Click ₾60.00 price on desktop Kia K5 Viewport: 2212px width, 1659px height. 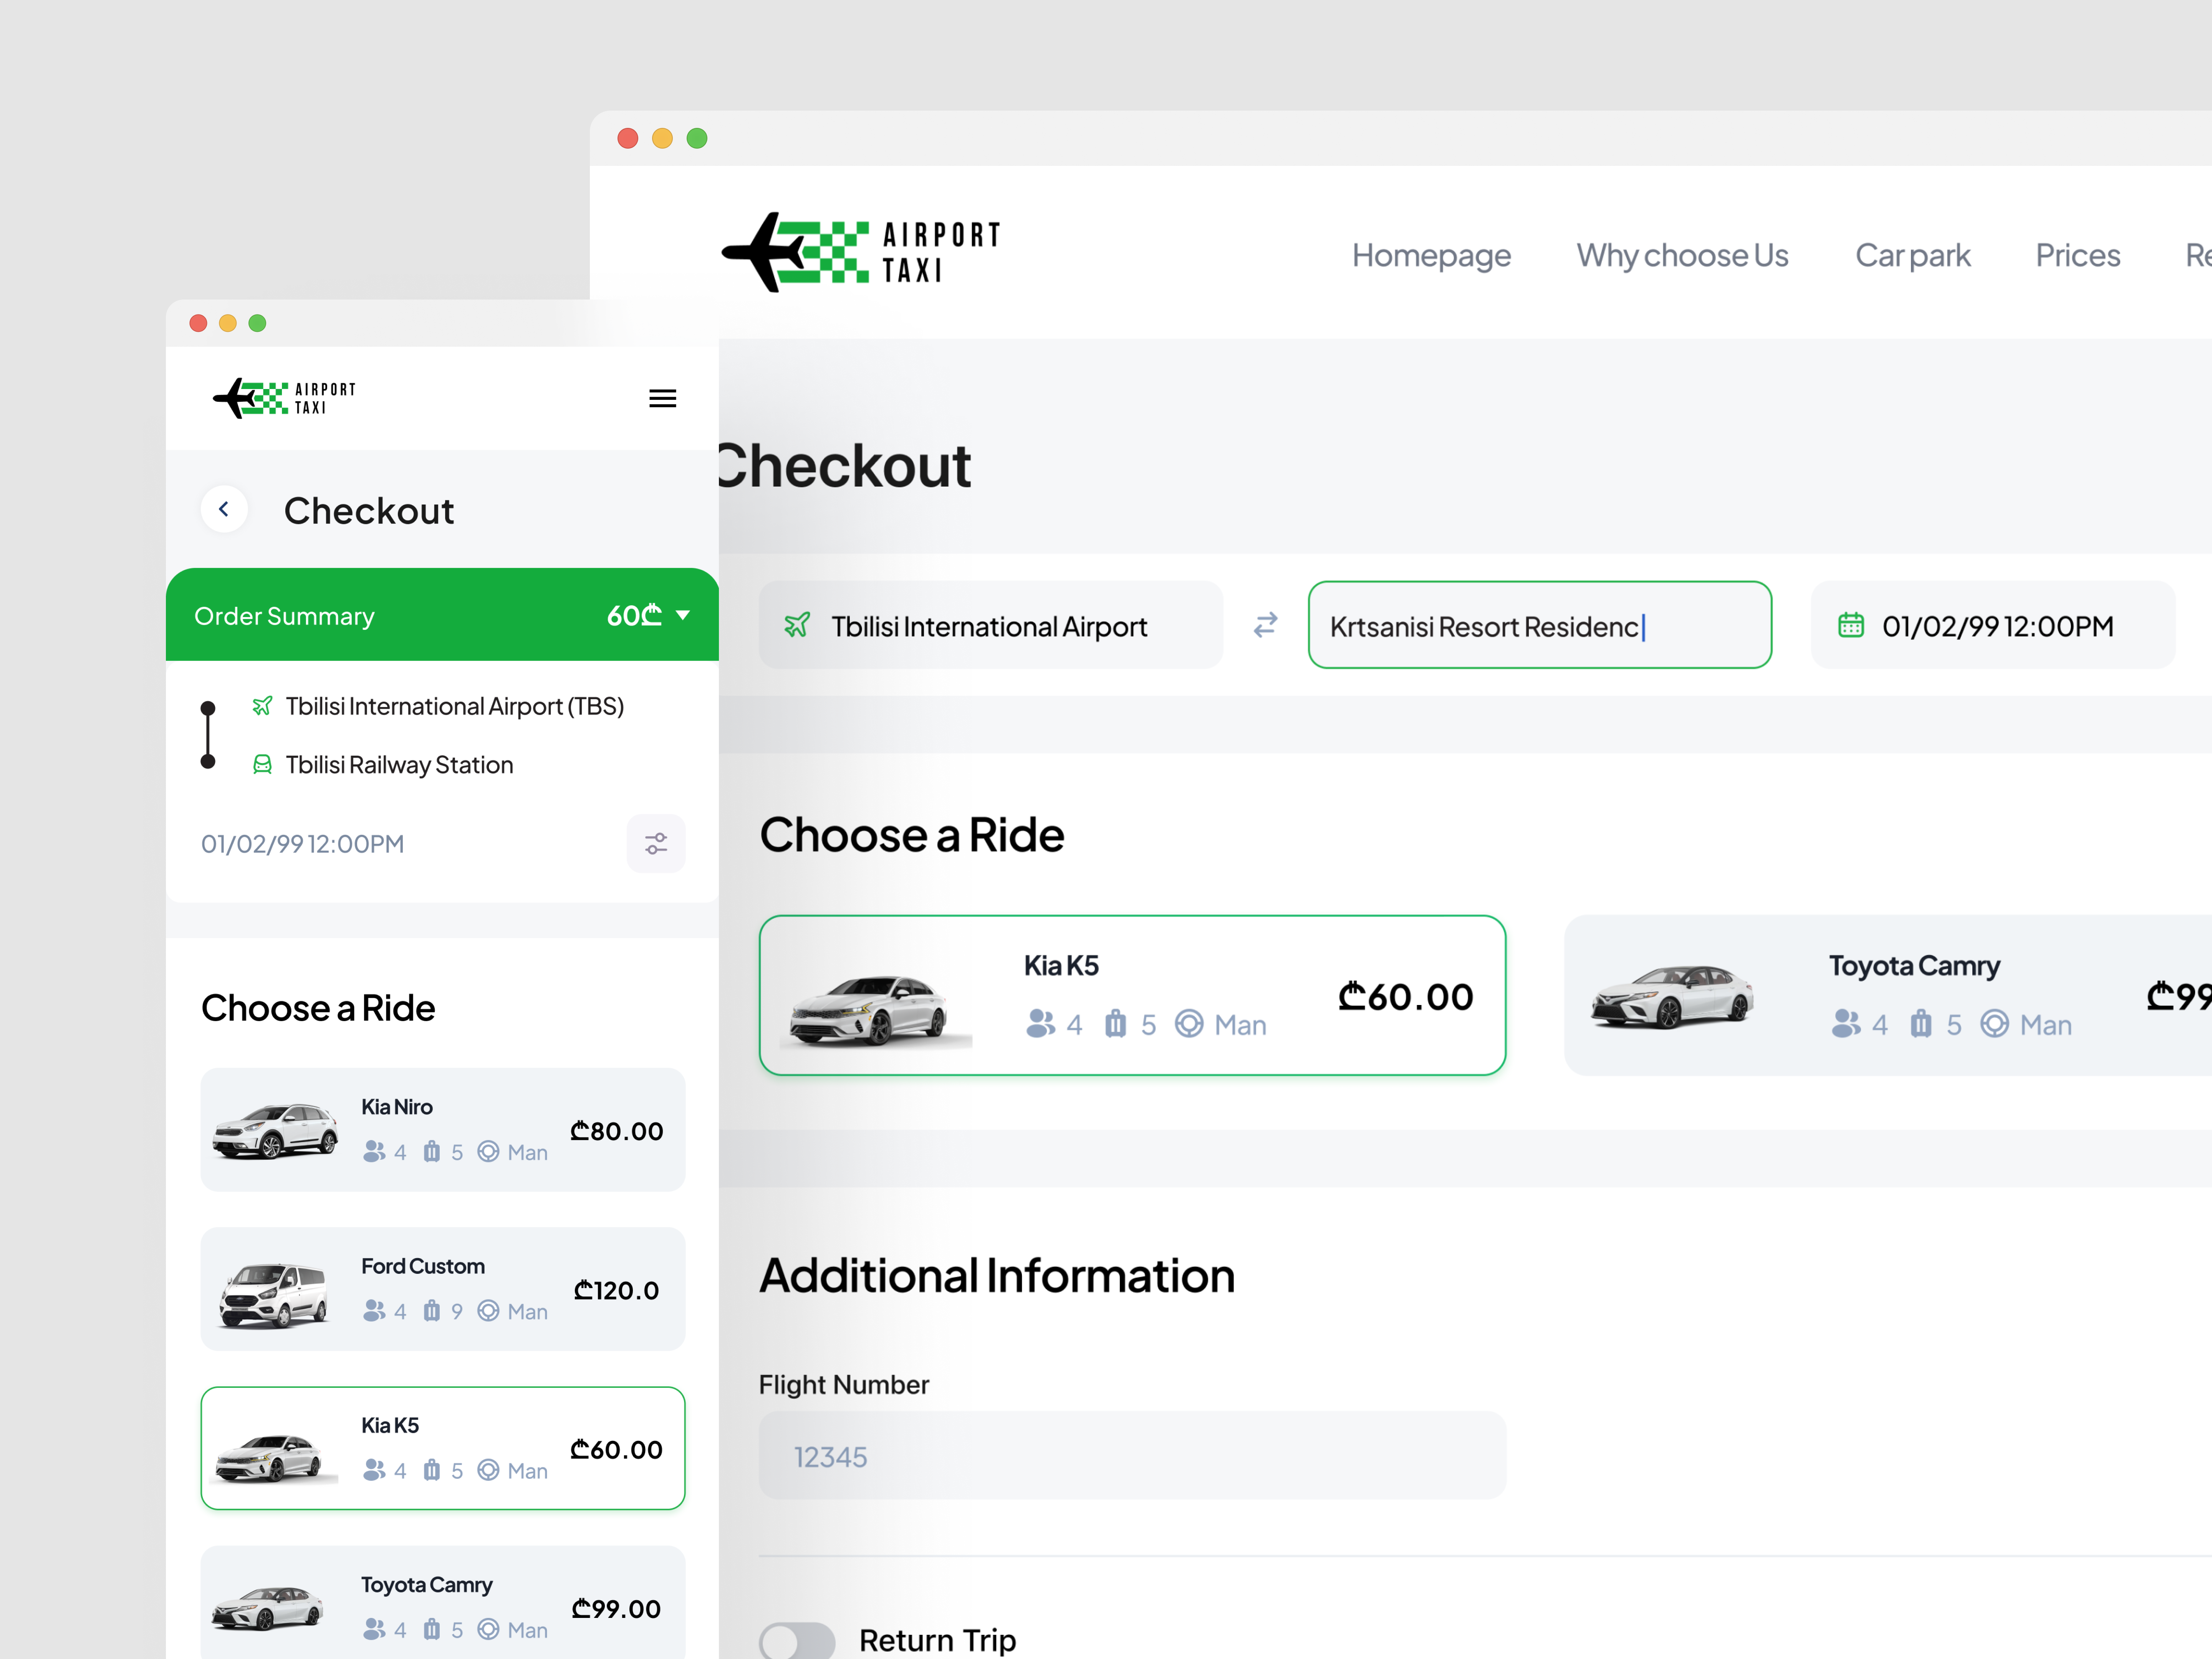click(x=1405, y=996)
